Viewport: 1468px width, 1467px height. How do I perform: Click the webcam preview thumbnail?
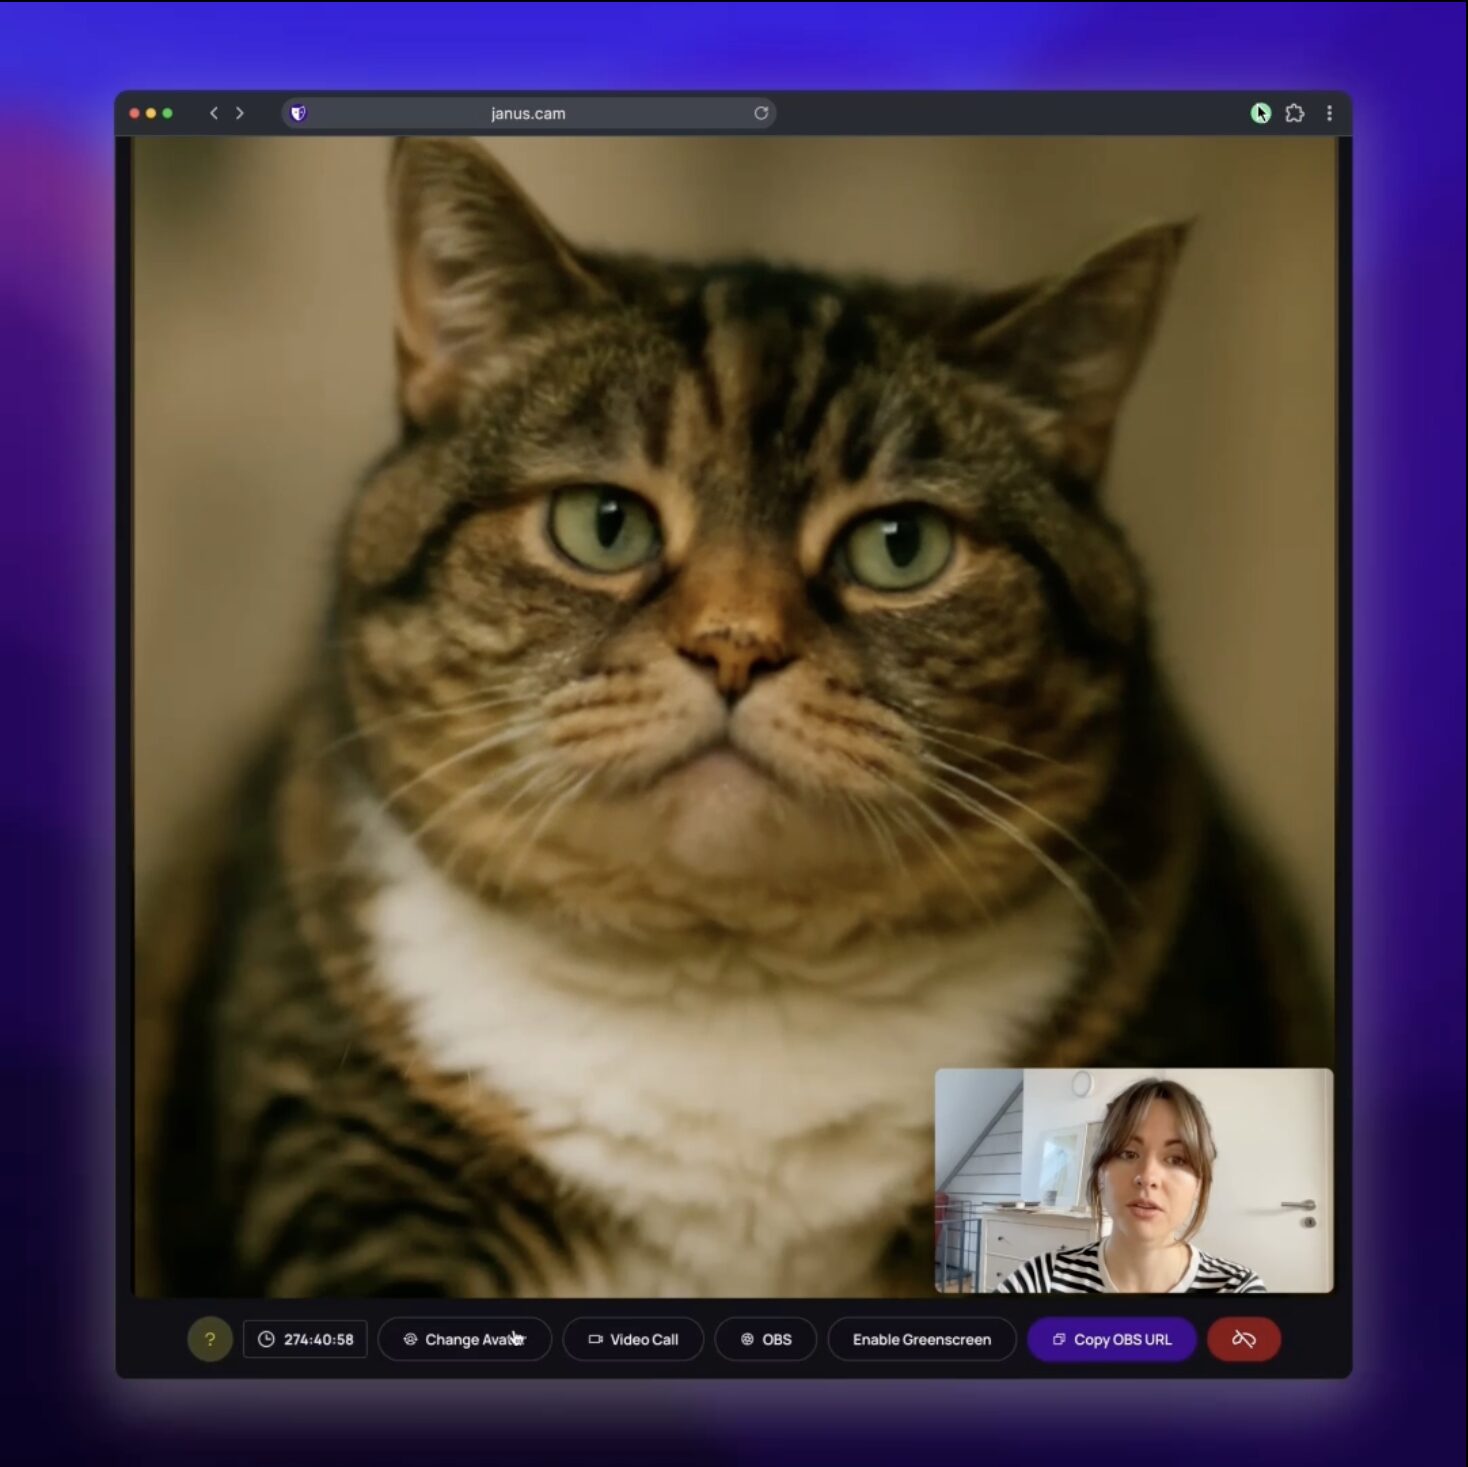(1133, 1180)
